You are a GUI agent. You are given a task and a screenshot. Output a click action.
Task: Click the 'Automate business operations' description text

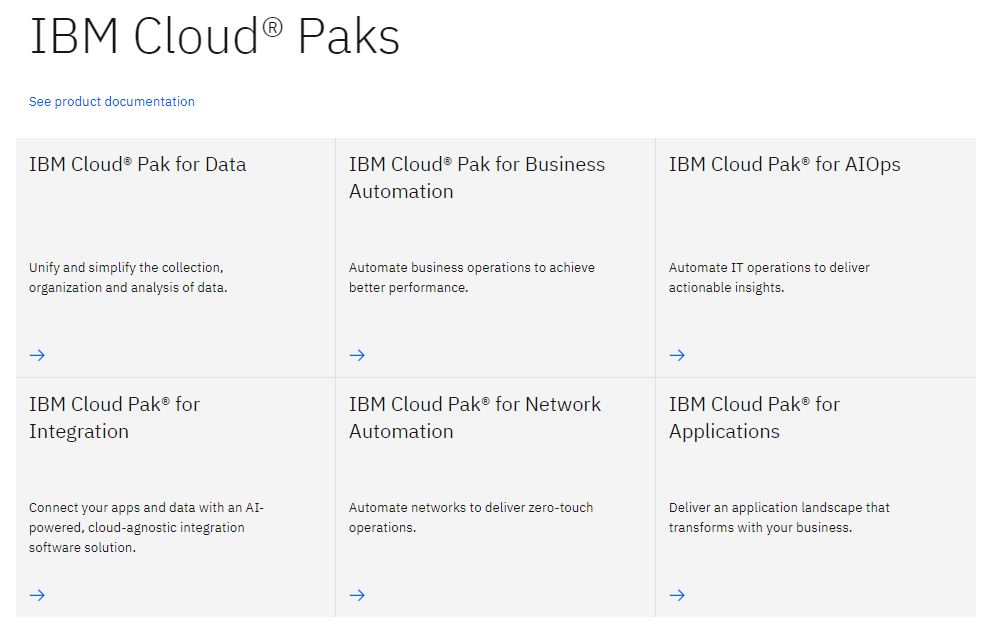click(x=471, y=278)
